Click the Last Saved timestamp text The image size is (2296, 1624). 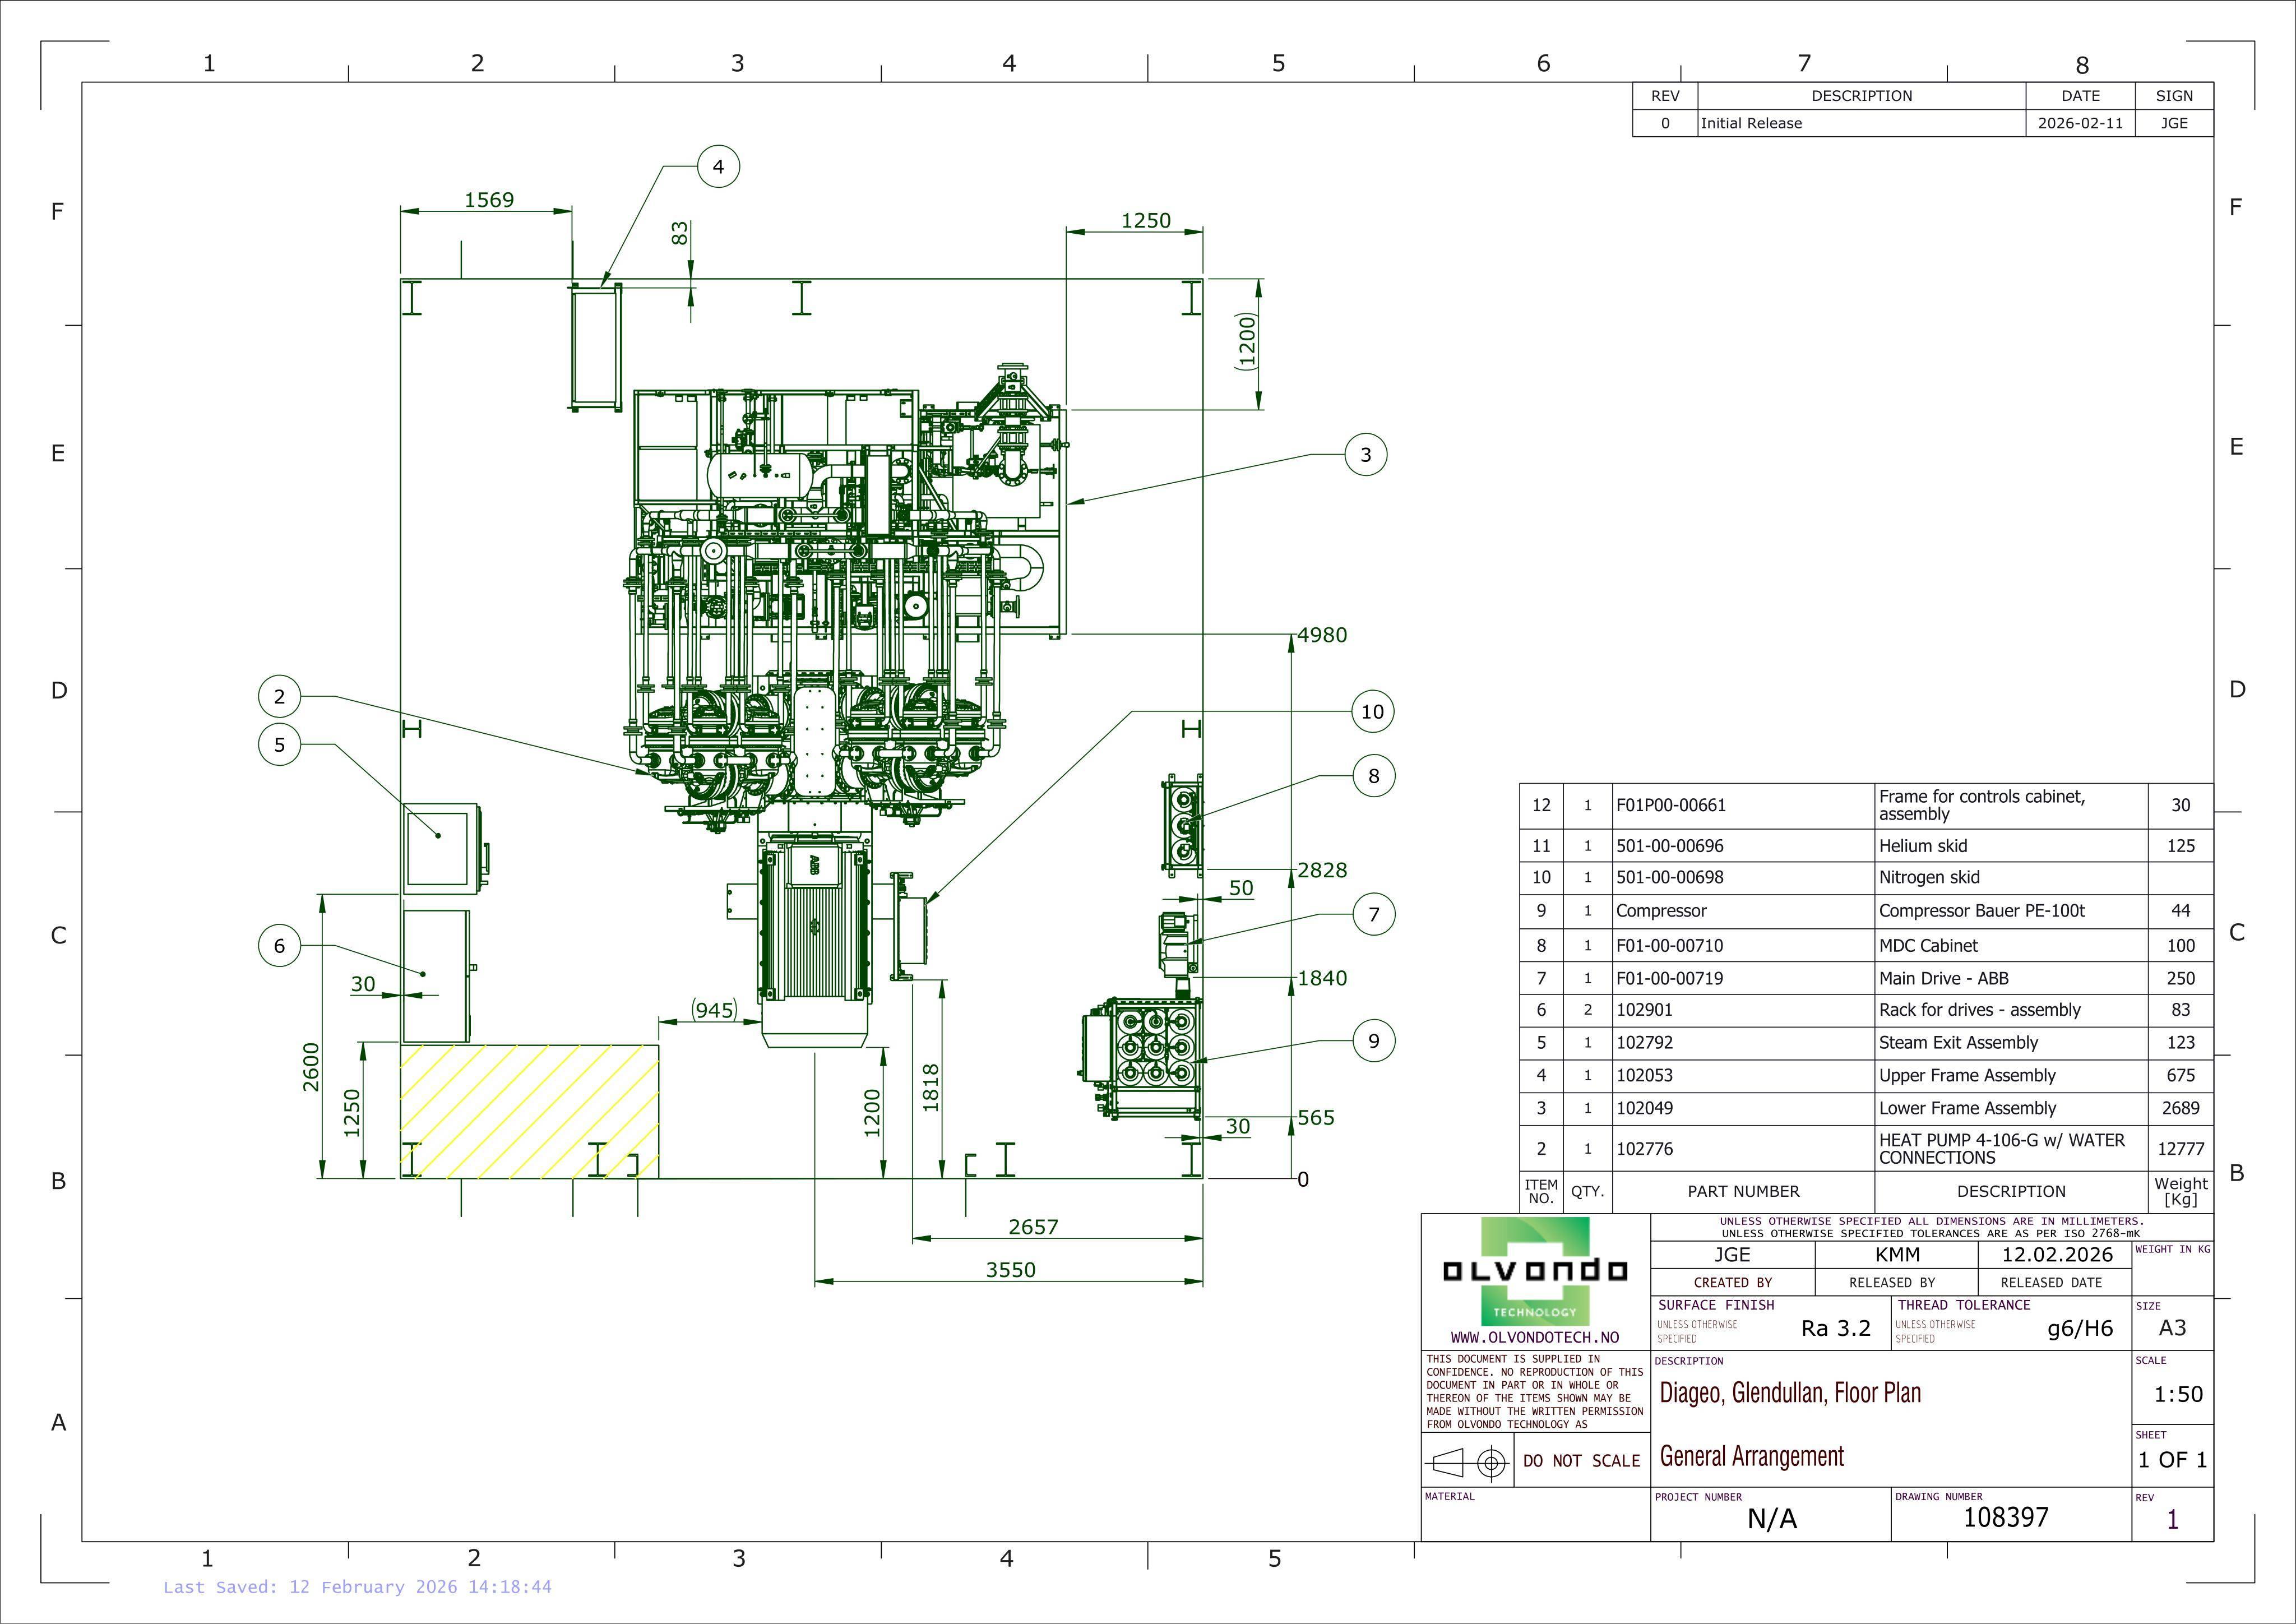357,1587
